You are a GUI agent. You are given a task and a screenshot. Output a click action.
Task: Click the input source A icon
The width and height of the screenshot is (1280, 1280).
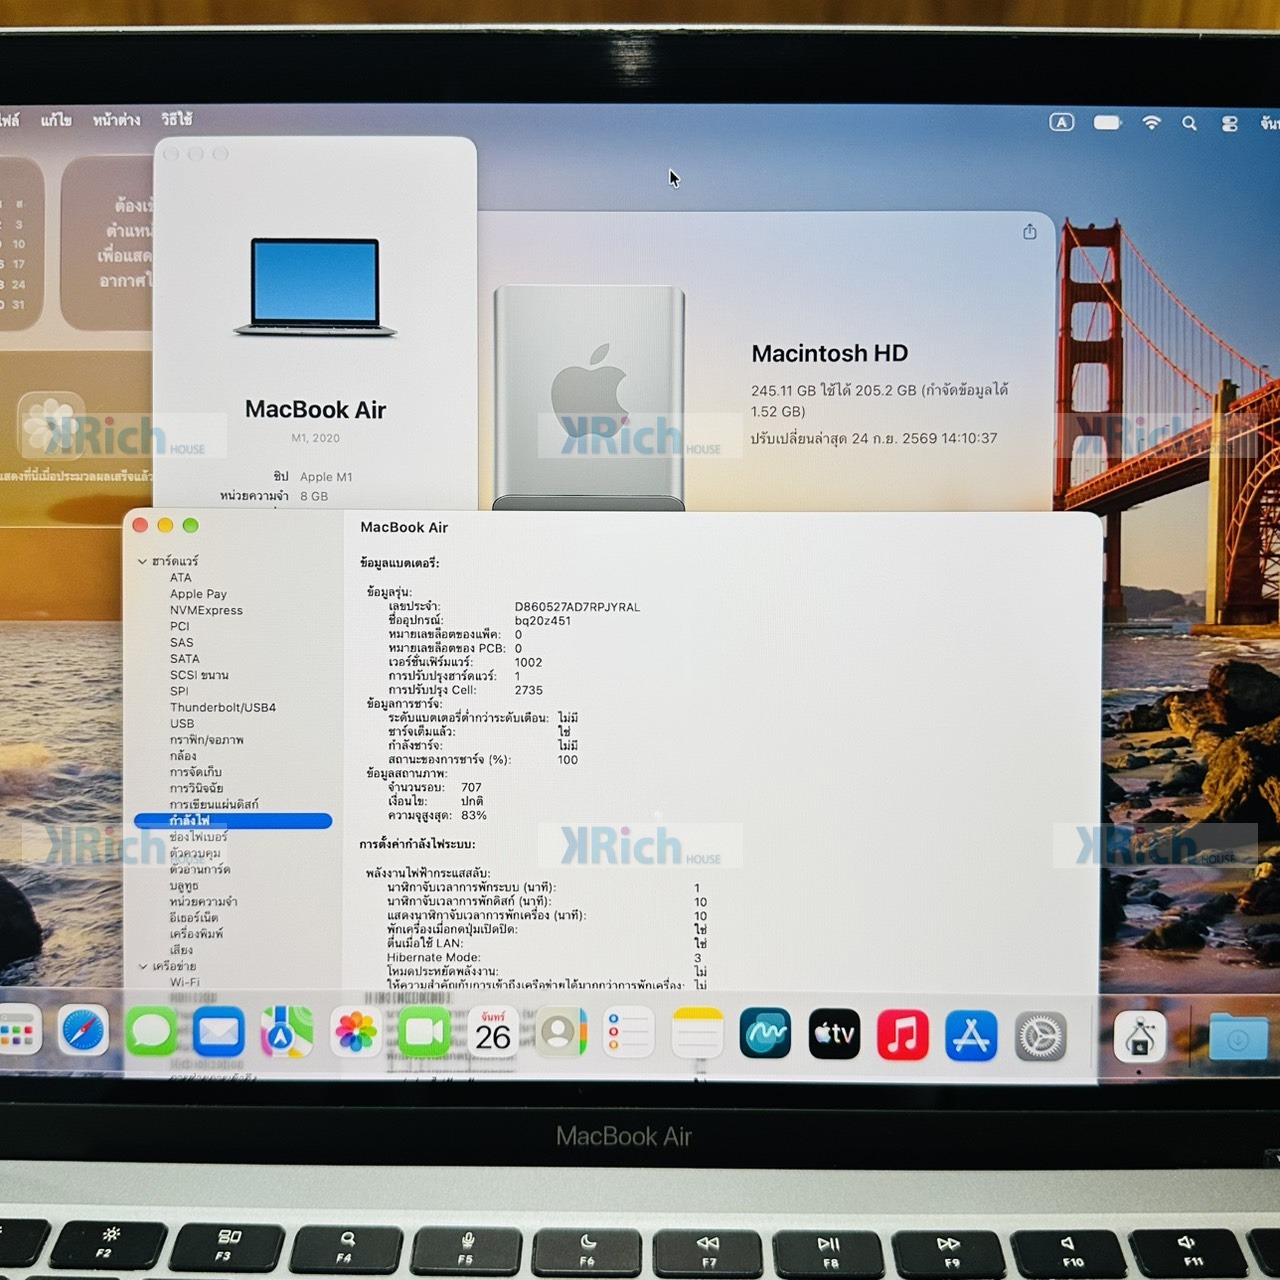click(1061, 122)
